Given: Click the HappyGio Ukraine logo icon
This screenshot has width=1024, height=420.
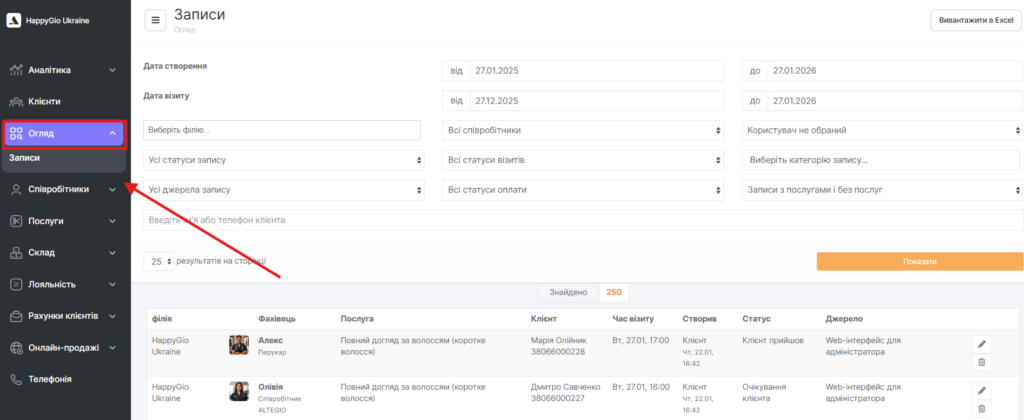Looking at the screenshot, I should point(14,20).
